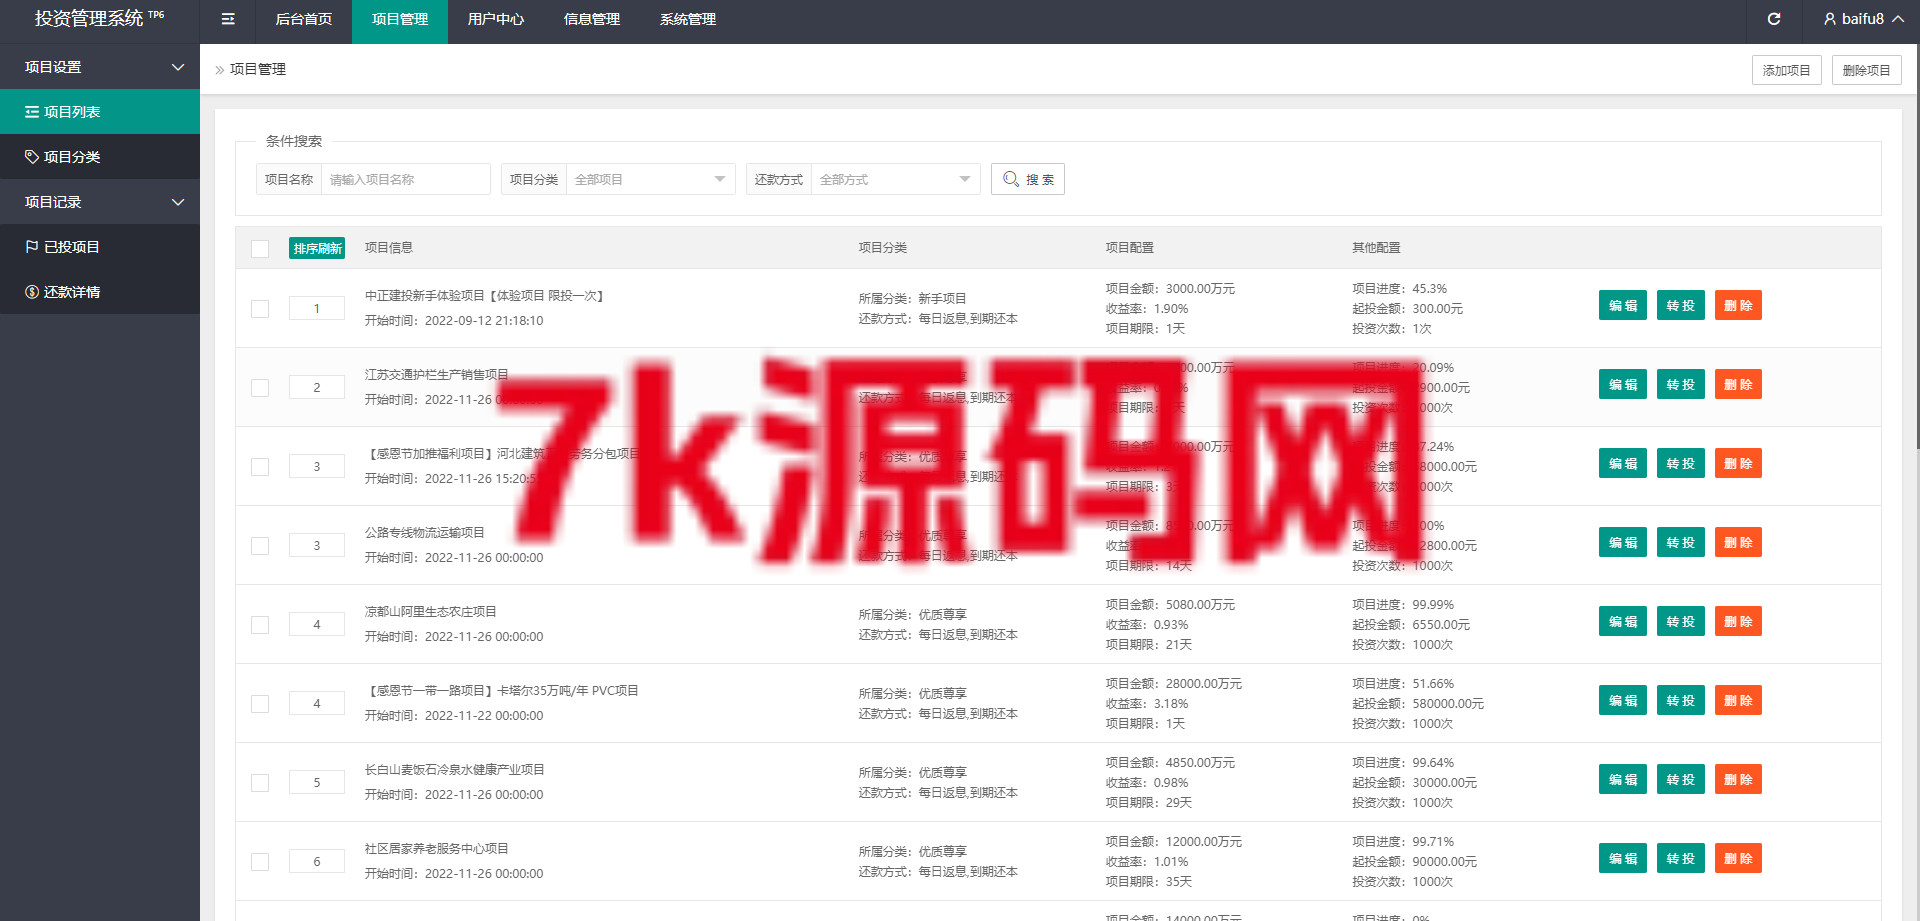Click sort number field of 社区居家养老服务中心项目
Viewport: 1920px width, 921px height.
[x=317, y=862]
